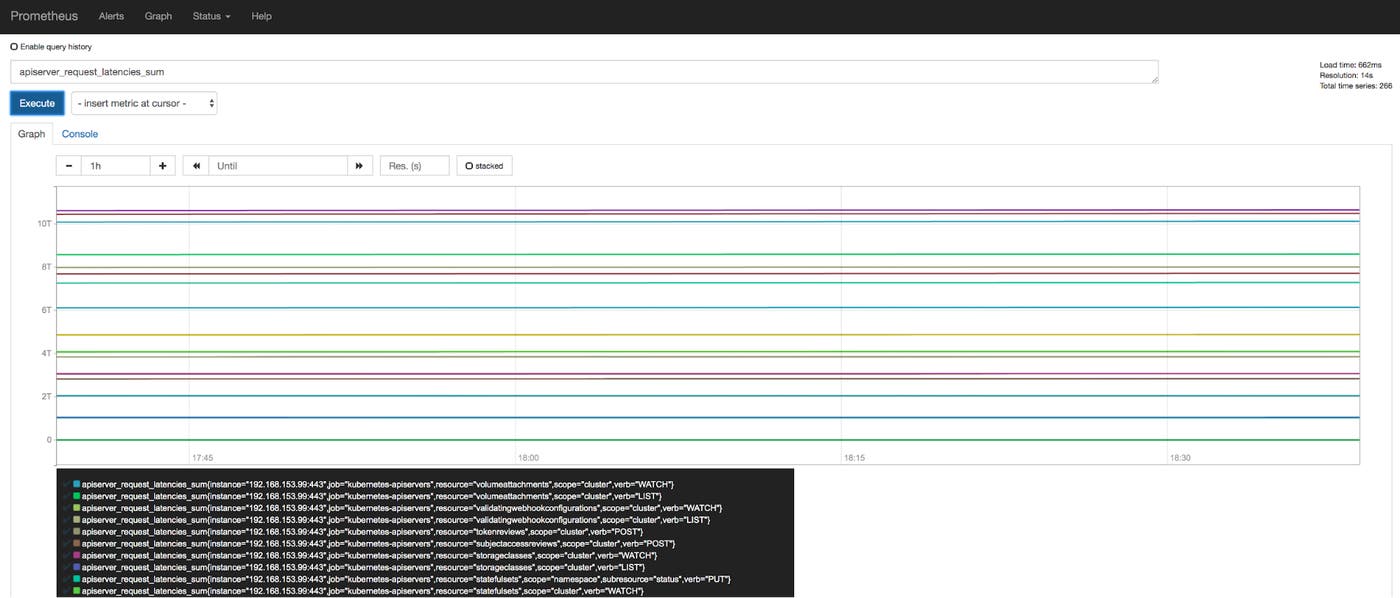Execute the current query
The width and height of the screenshot is (1400, 598).
(36, 103)
